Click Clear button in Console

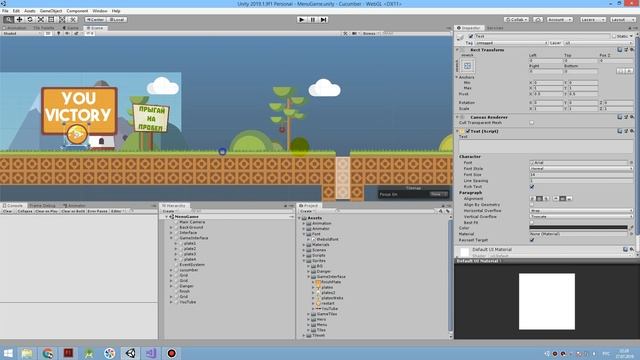8,211
